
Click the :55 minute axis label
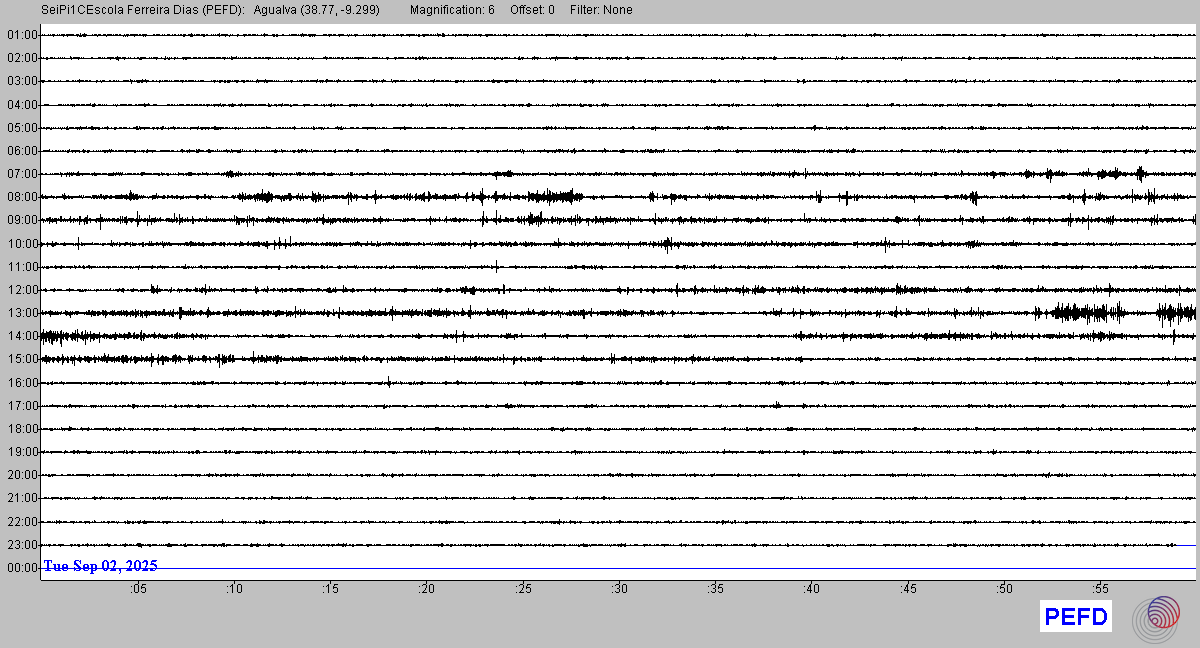click(1100, 589)
